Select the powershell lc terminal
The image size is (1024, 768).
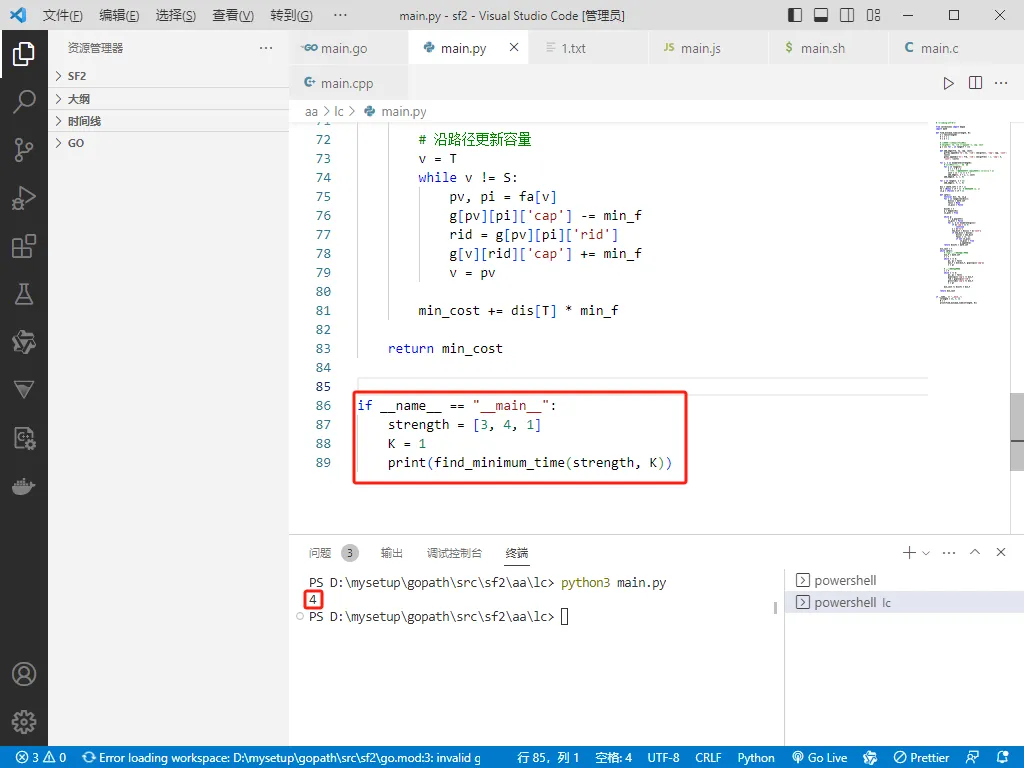(904, 602)
